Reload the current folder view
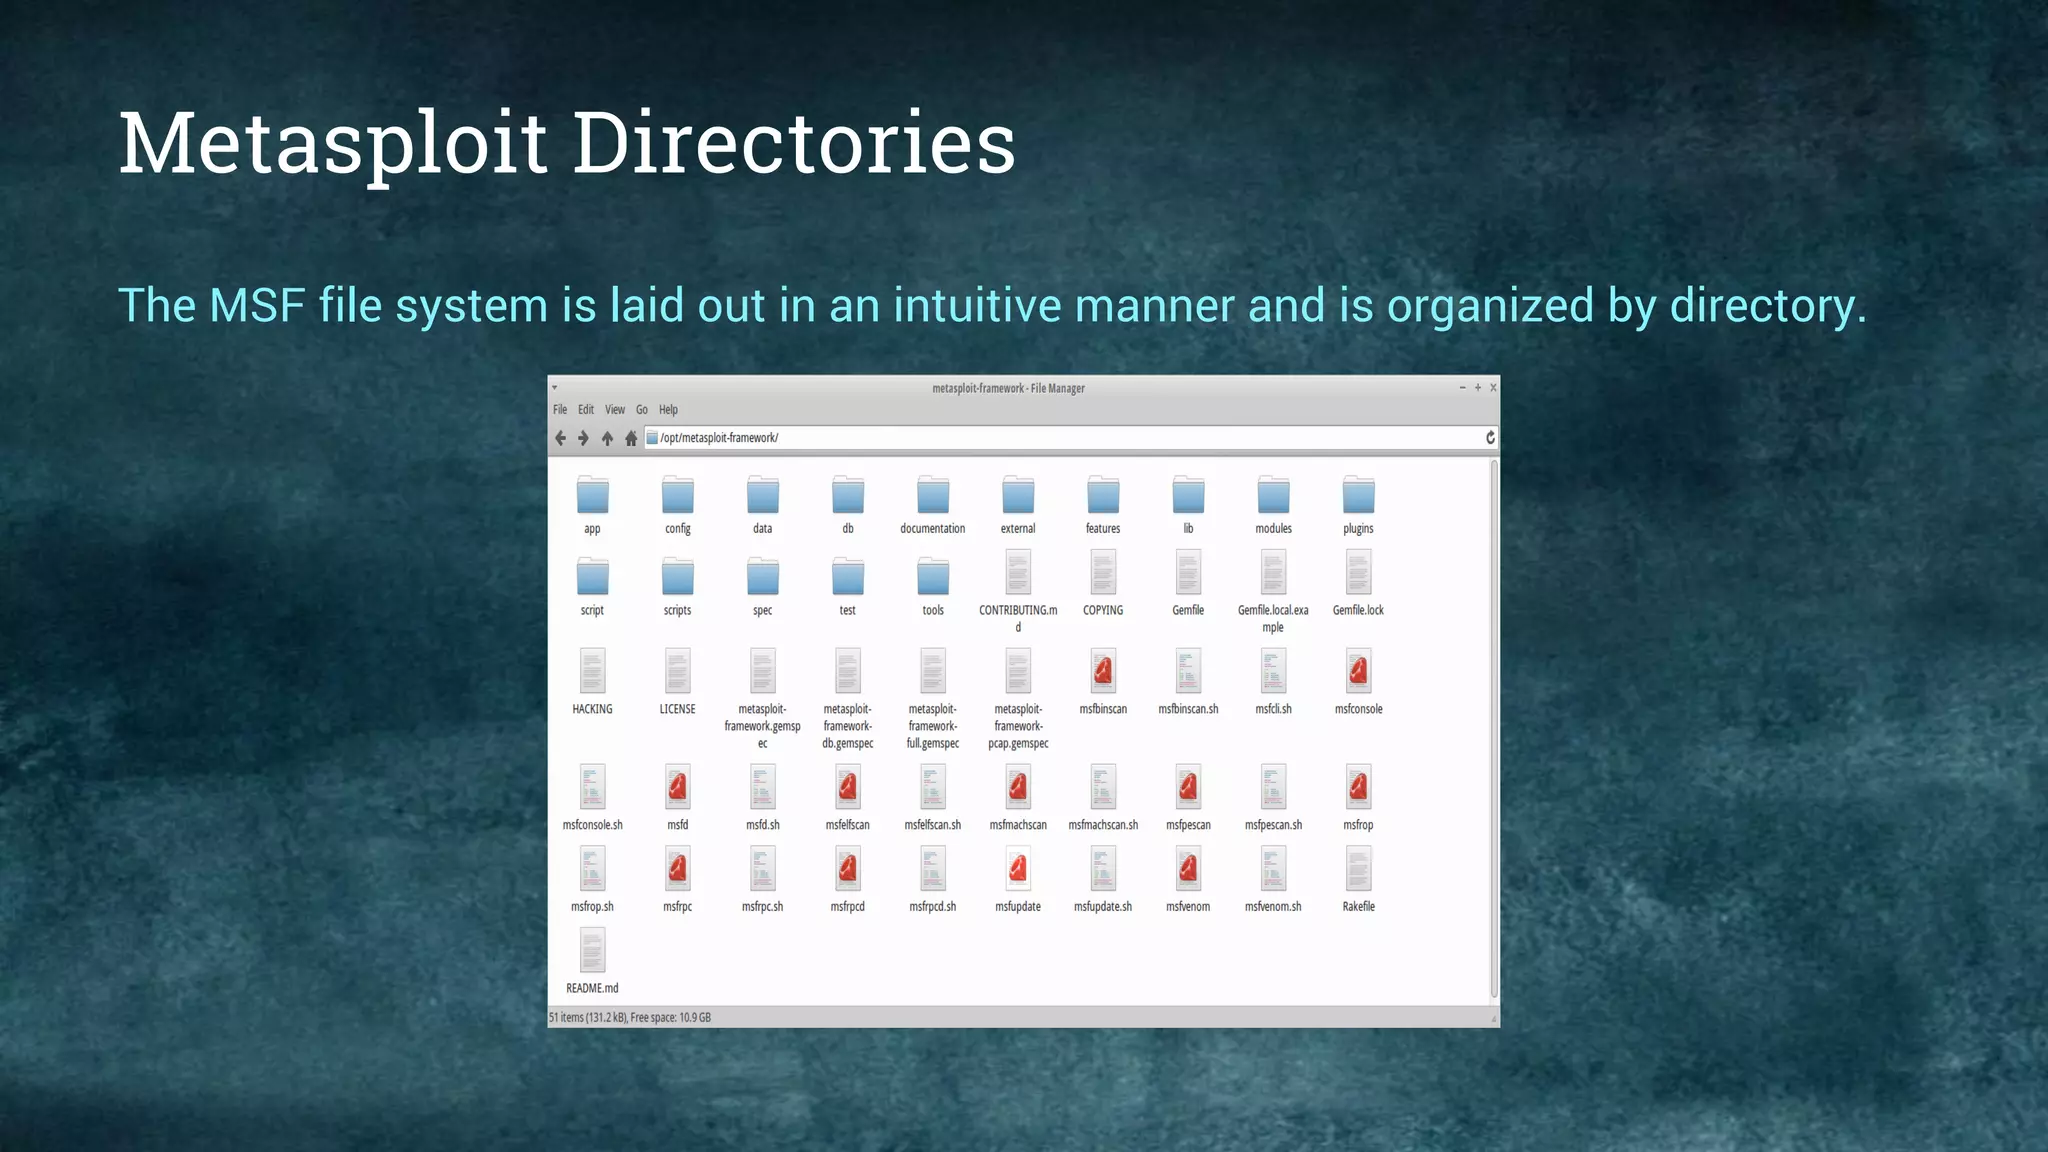The image size is (2048, 1152). [1490, 437]
